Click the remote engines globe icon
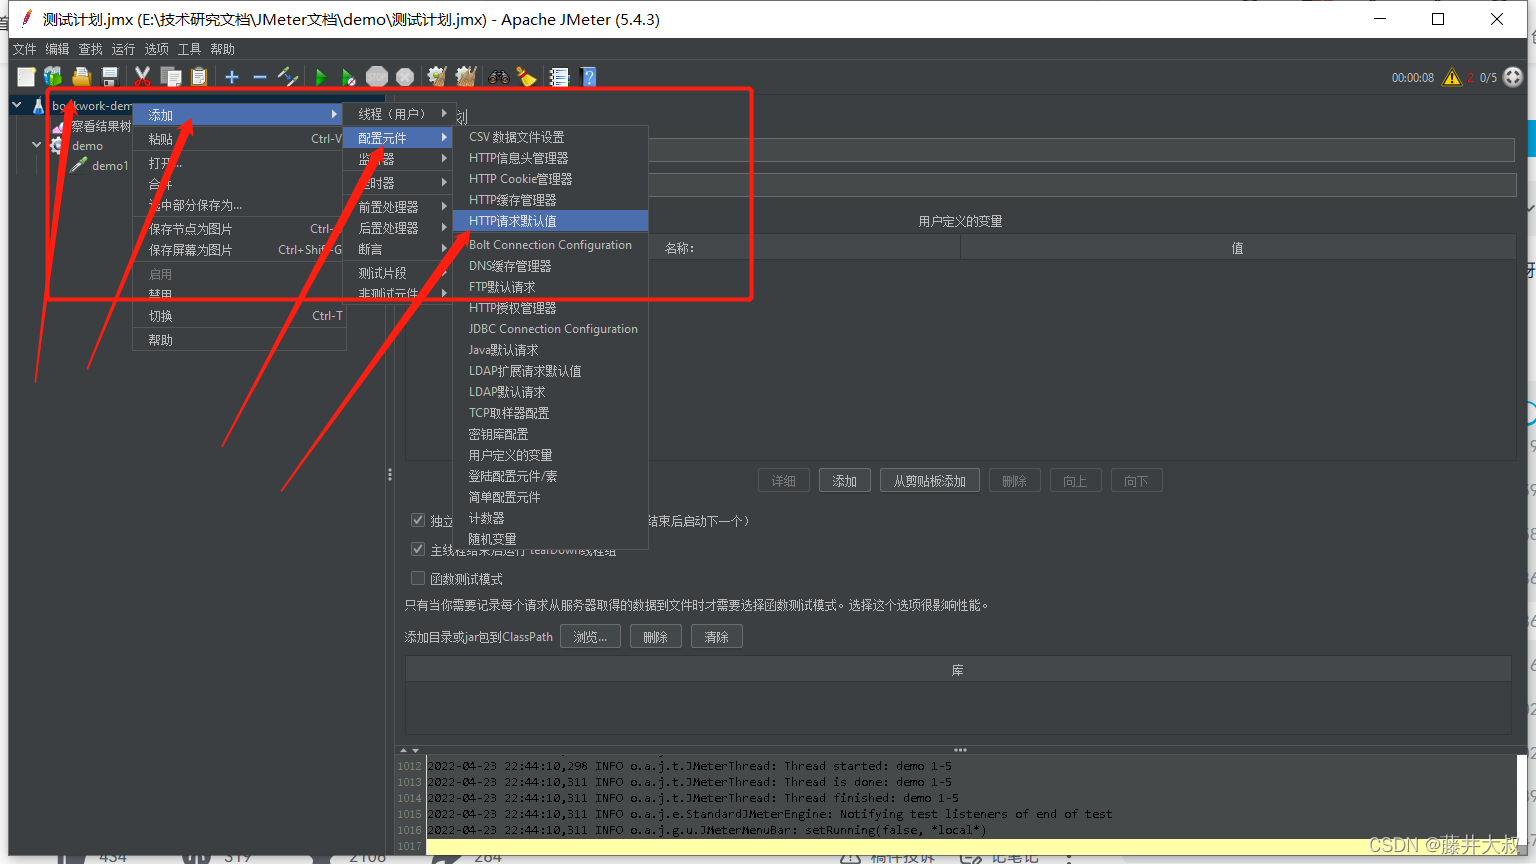1536x864 pixels. [x=1513, y=77]
